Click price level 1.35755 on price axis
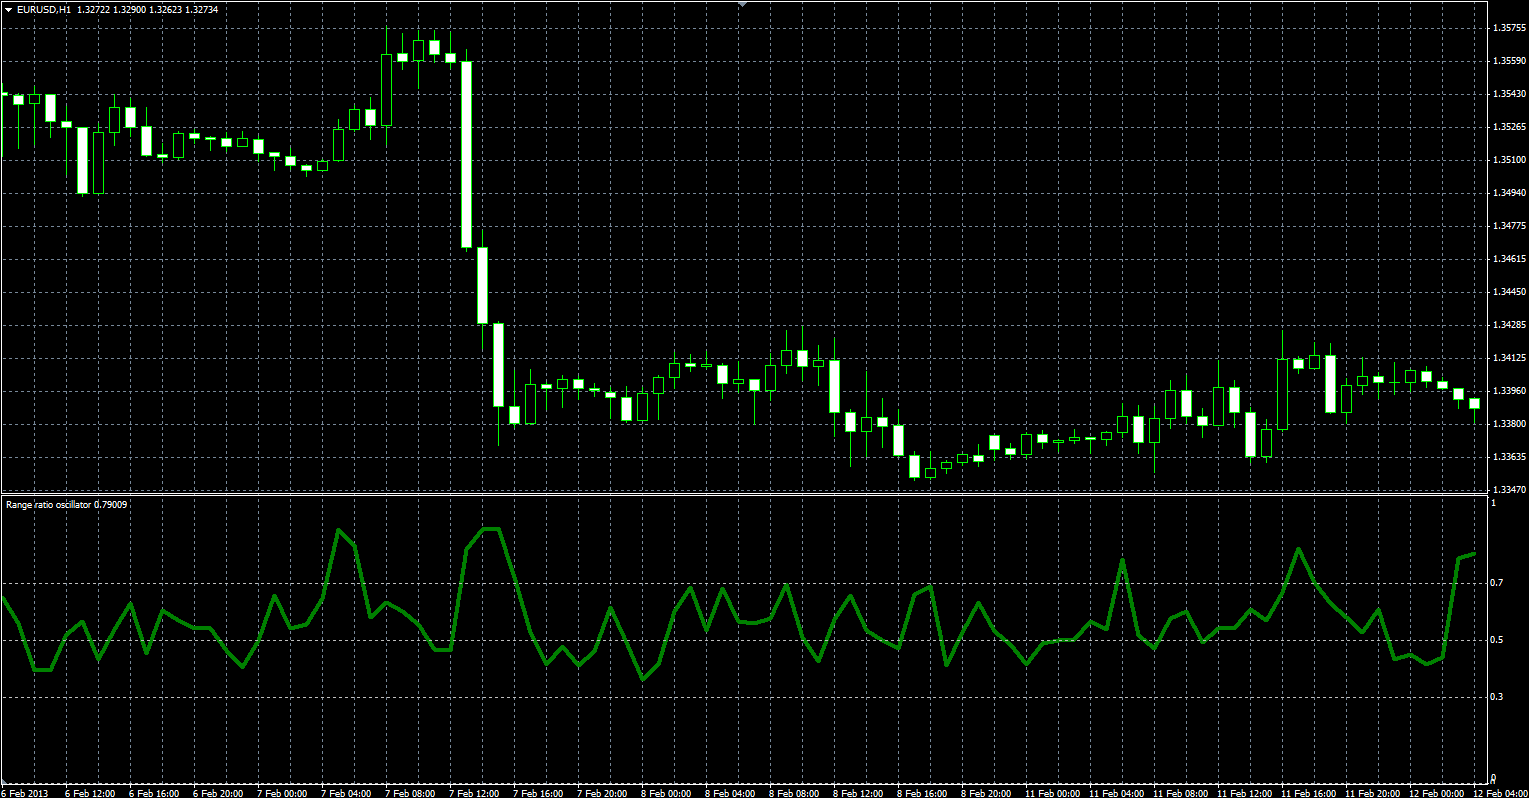The image size is (1529, 798). point(1508,28)
